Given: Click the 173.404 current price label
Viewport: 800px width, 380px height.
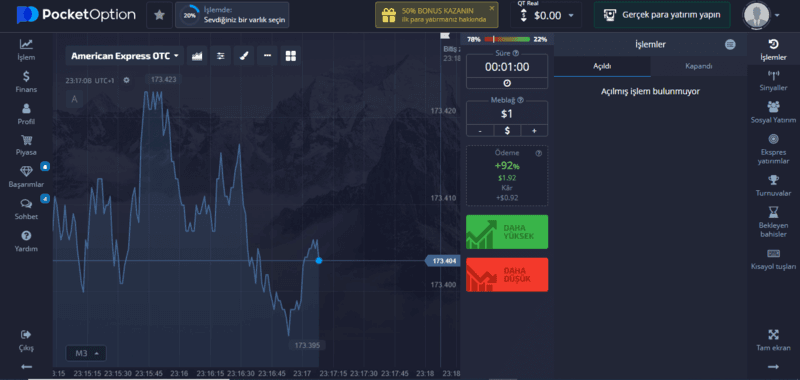Looking at the screenshot, I should (x=442, y=261).
